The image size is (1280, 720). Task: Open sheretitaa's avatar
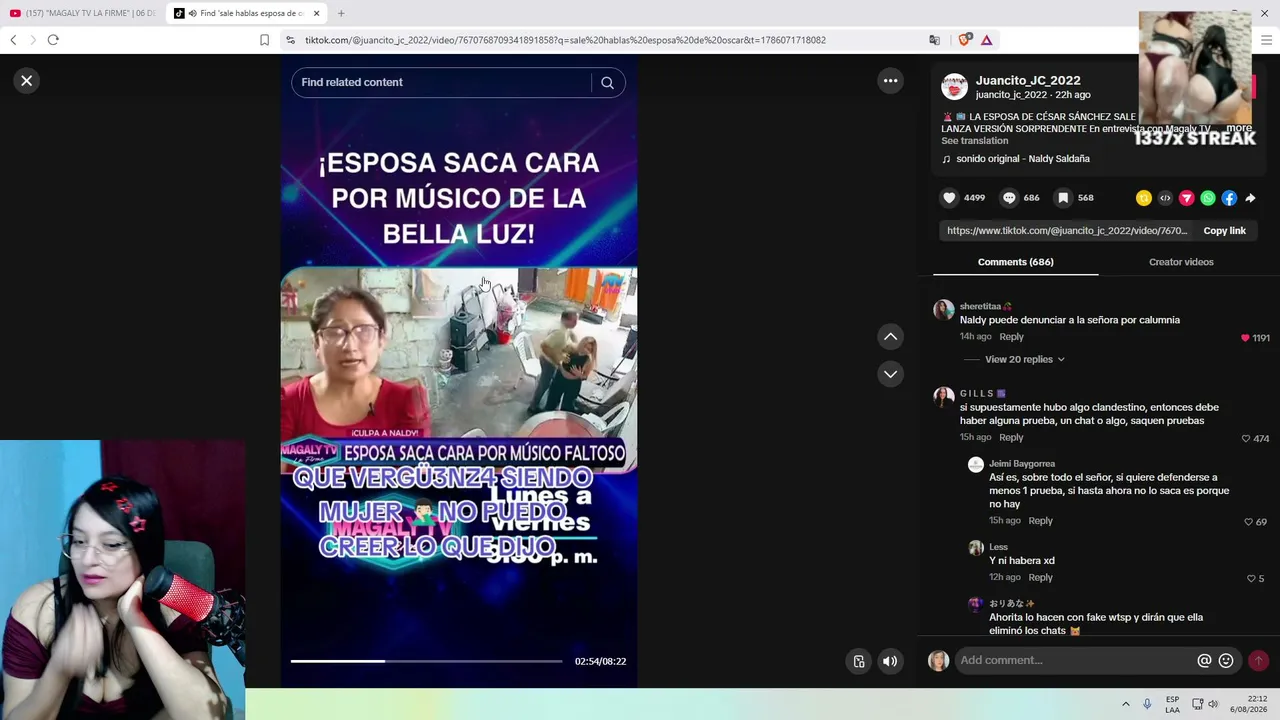(x=943, y=310)
